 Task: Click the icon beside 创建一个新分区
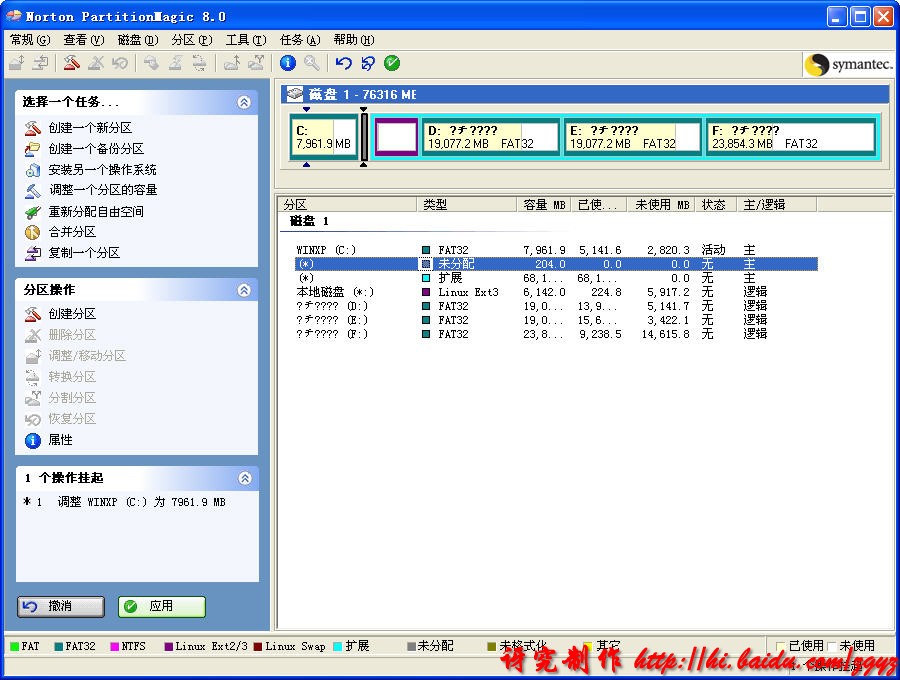tap(33, 128)
